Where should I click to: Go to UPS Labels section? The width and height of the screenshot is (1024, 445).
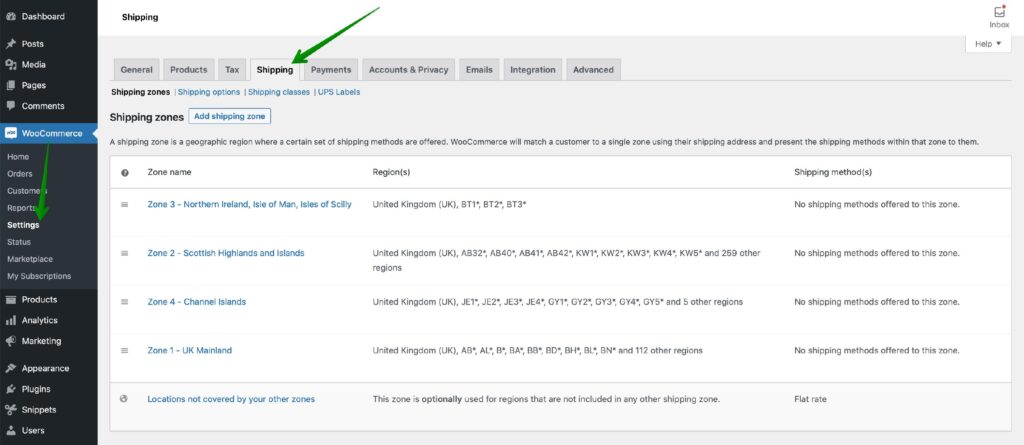pyautogui.click(x=339, y=92)
